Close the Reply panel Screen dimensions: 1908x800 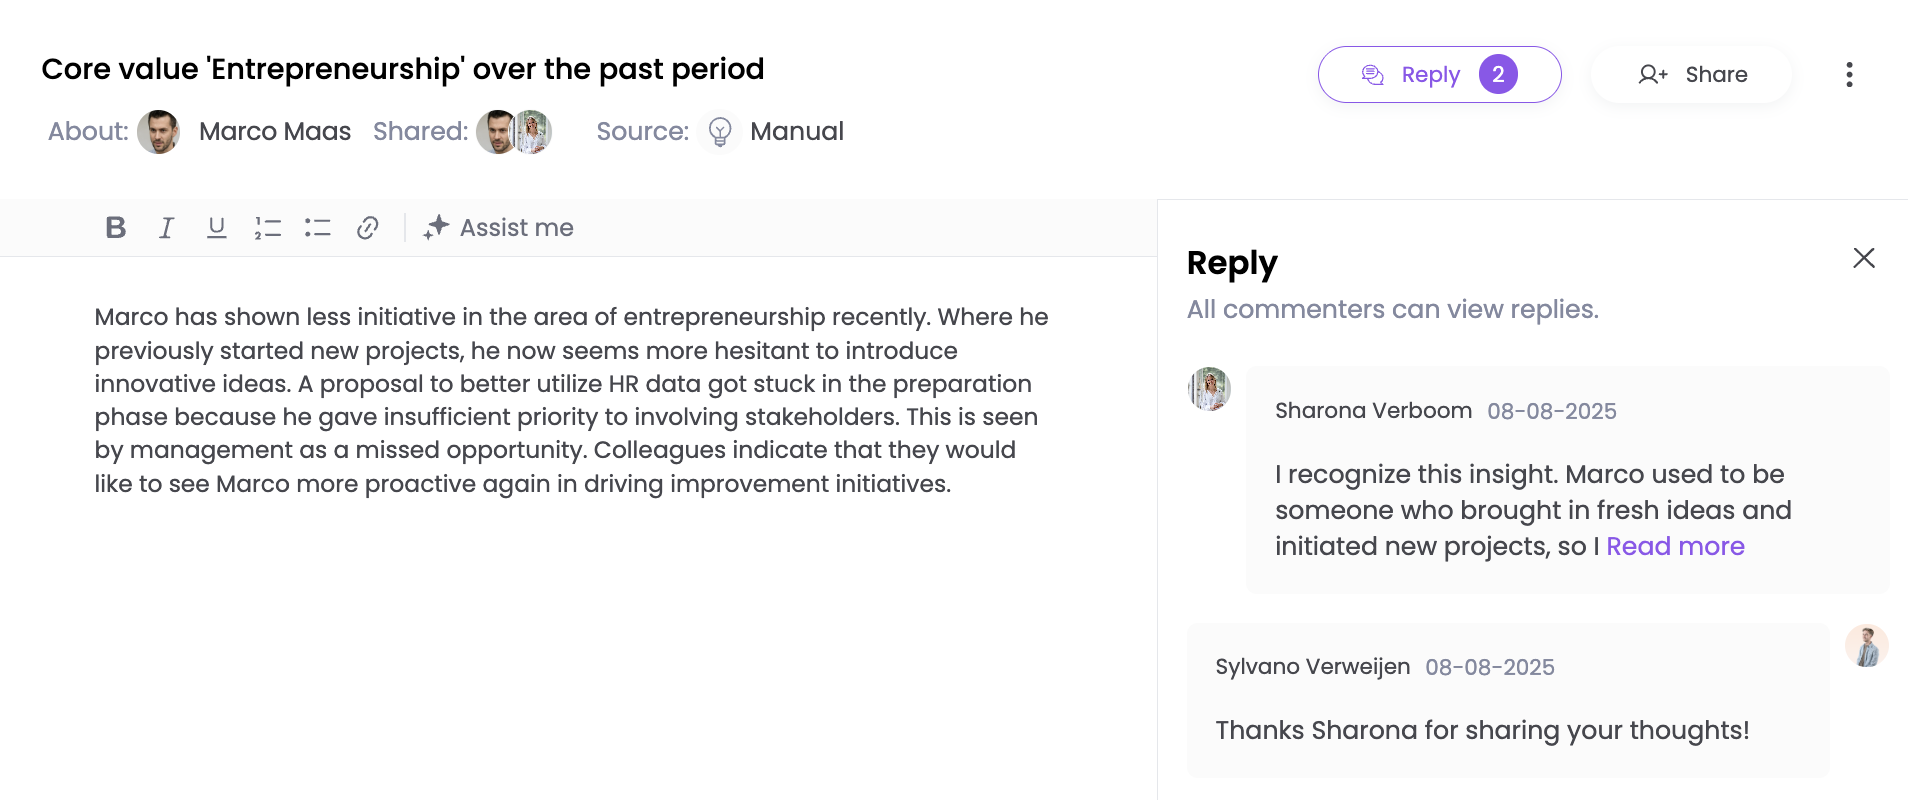[1863, 258]
